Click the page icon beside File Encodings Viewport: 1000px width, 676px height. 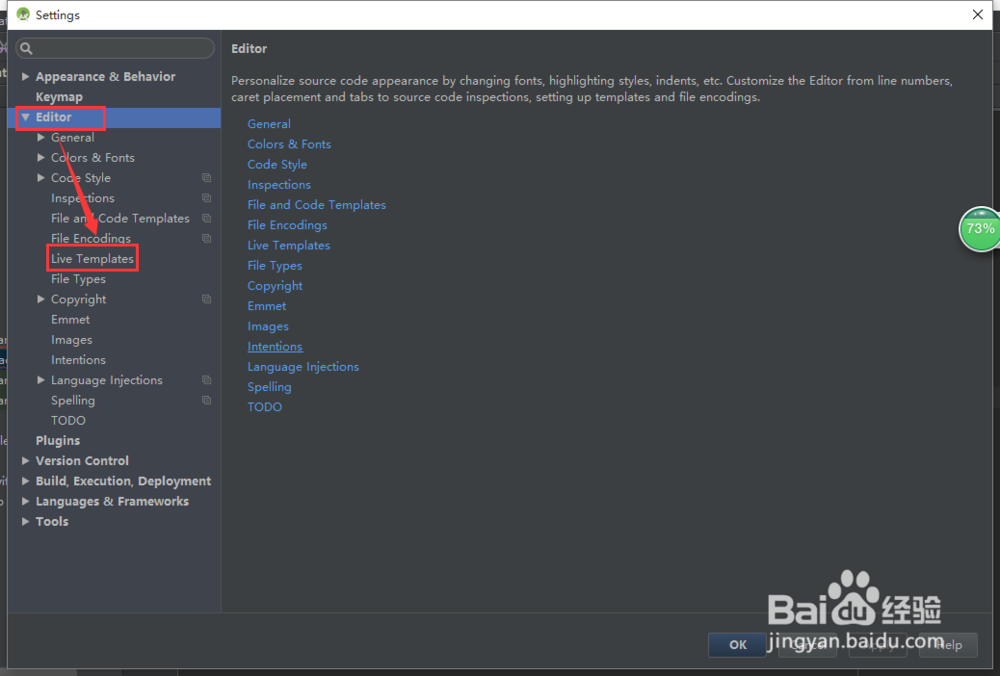[x=207, y=238]
